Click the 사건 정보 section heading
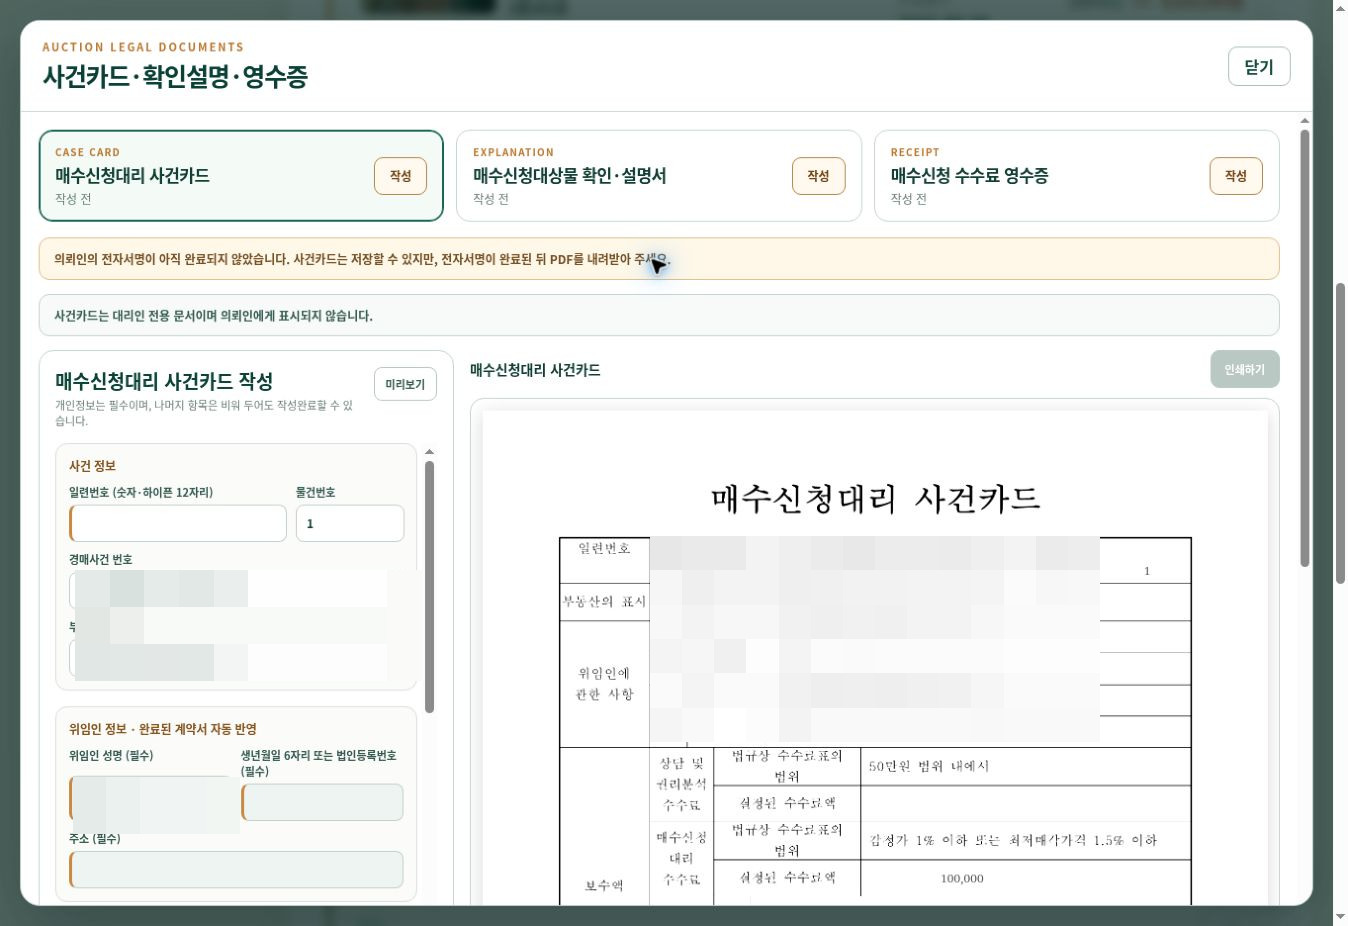 pyautogui.click(x=92, y=466)
